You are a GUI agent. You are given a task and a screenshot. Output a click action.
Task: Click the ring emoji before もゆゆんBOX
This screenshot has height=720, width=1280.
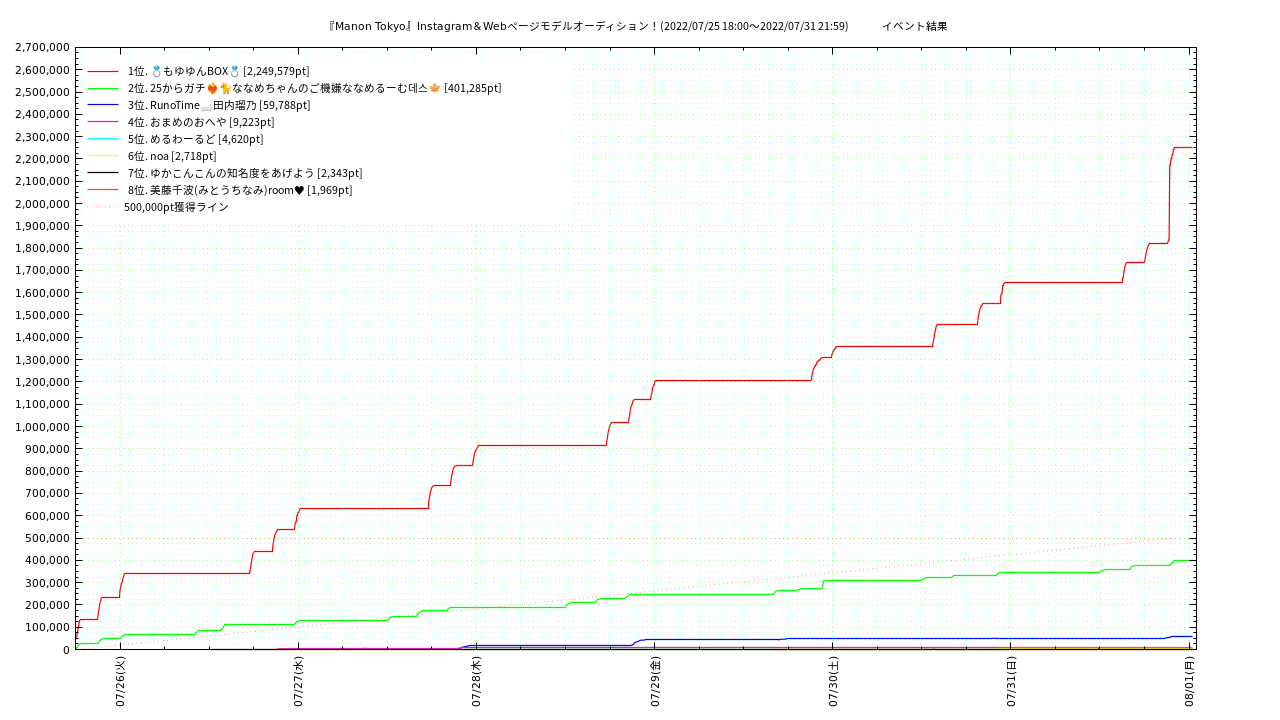tap(156, 71)
